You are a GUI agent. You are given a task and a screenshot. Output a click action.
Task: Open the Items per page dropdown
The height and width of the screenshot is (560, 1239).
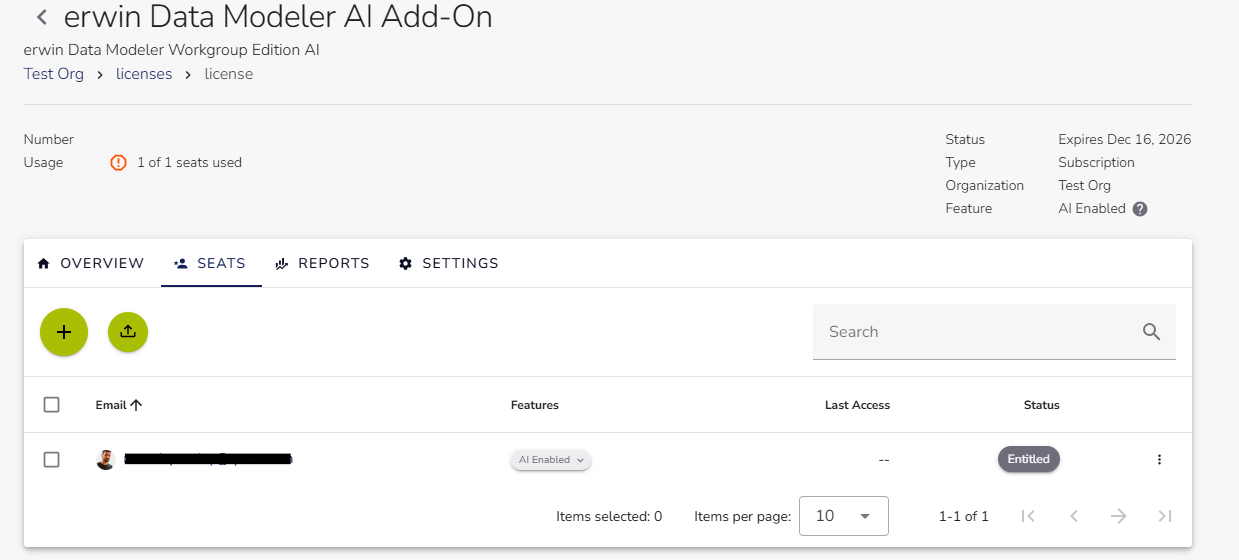844,516
